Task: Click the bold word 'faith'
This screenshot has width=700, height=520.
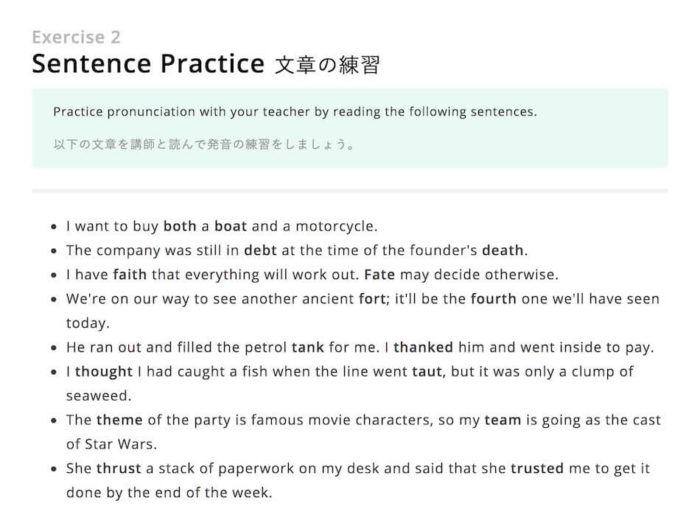Action: 130,274
